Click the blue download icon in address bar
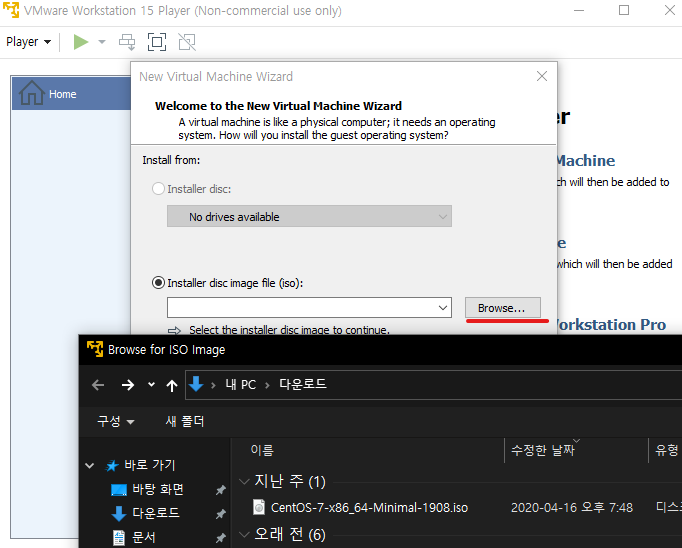The image size is (682, 548). click(x=196, y=384)
